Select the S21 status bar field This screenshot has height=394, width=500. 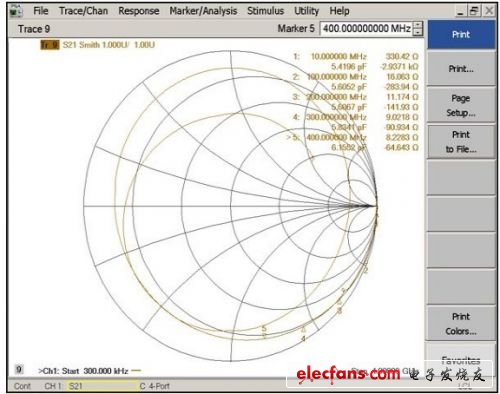(x=102, y=386)
